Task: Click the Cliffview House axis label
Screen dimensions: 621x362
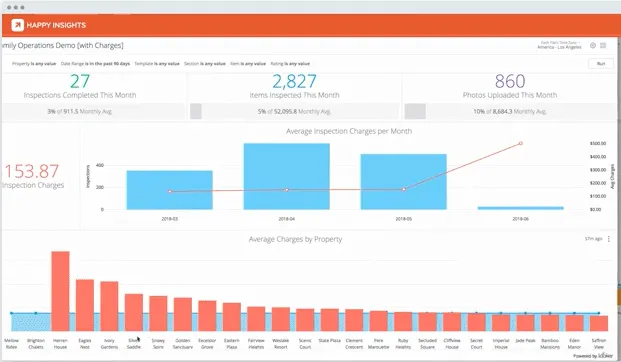Action: click(x=452, y=344)
